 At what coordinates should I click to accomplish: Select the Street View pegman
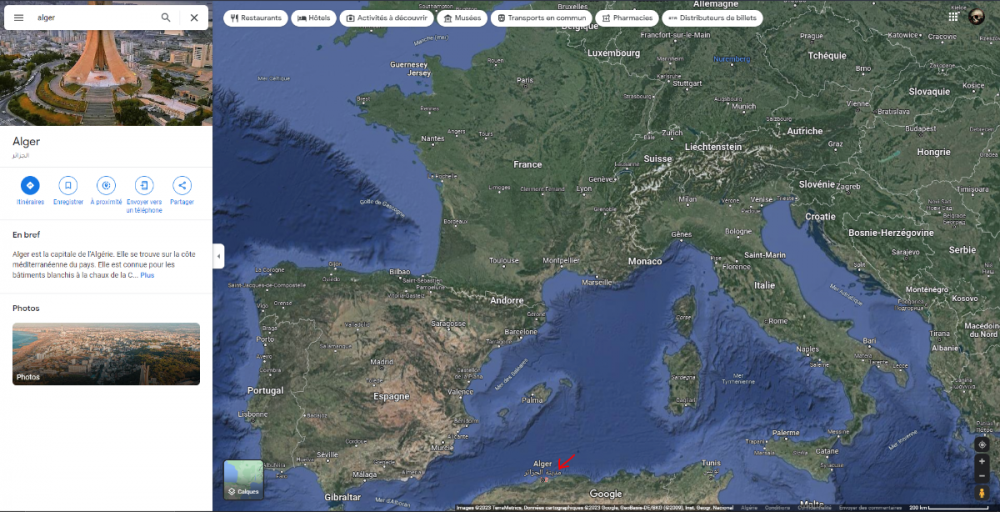(x=982, y=493)
